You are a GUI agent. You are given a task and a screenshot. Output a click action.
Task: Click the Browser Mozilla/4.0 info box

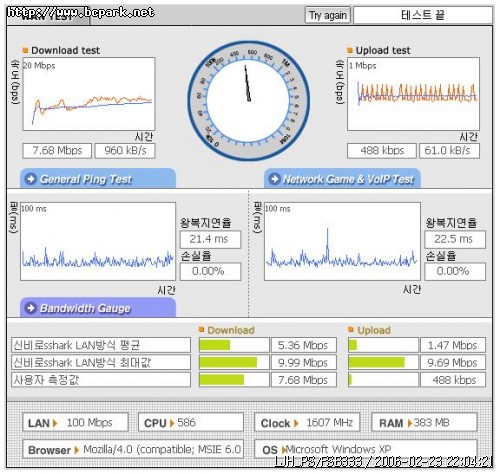(133, 449)
